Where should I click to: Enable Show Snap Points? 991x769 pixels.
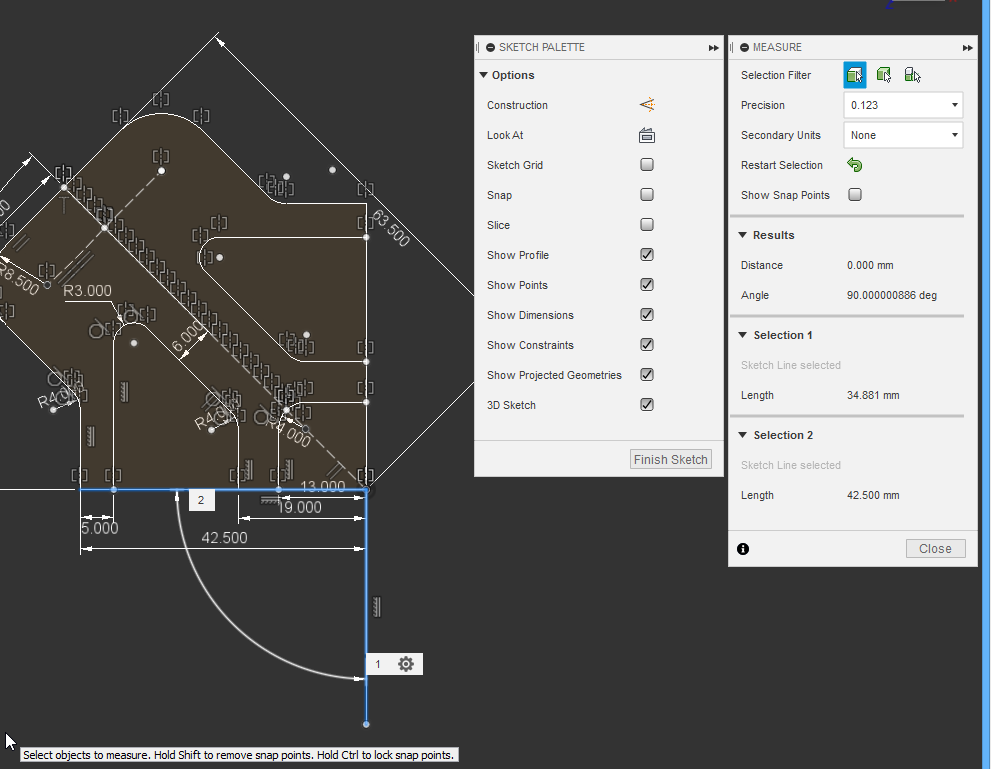coord(854,195)
